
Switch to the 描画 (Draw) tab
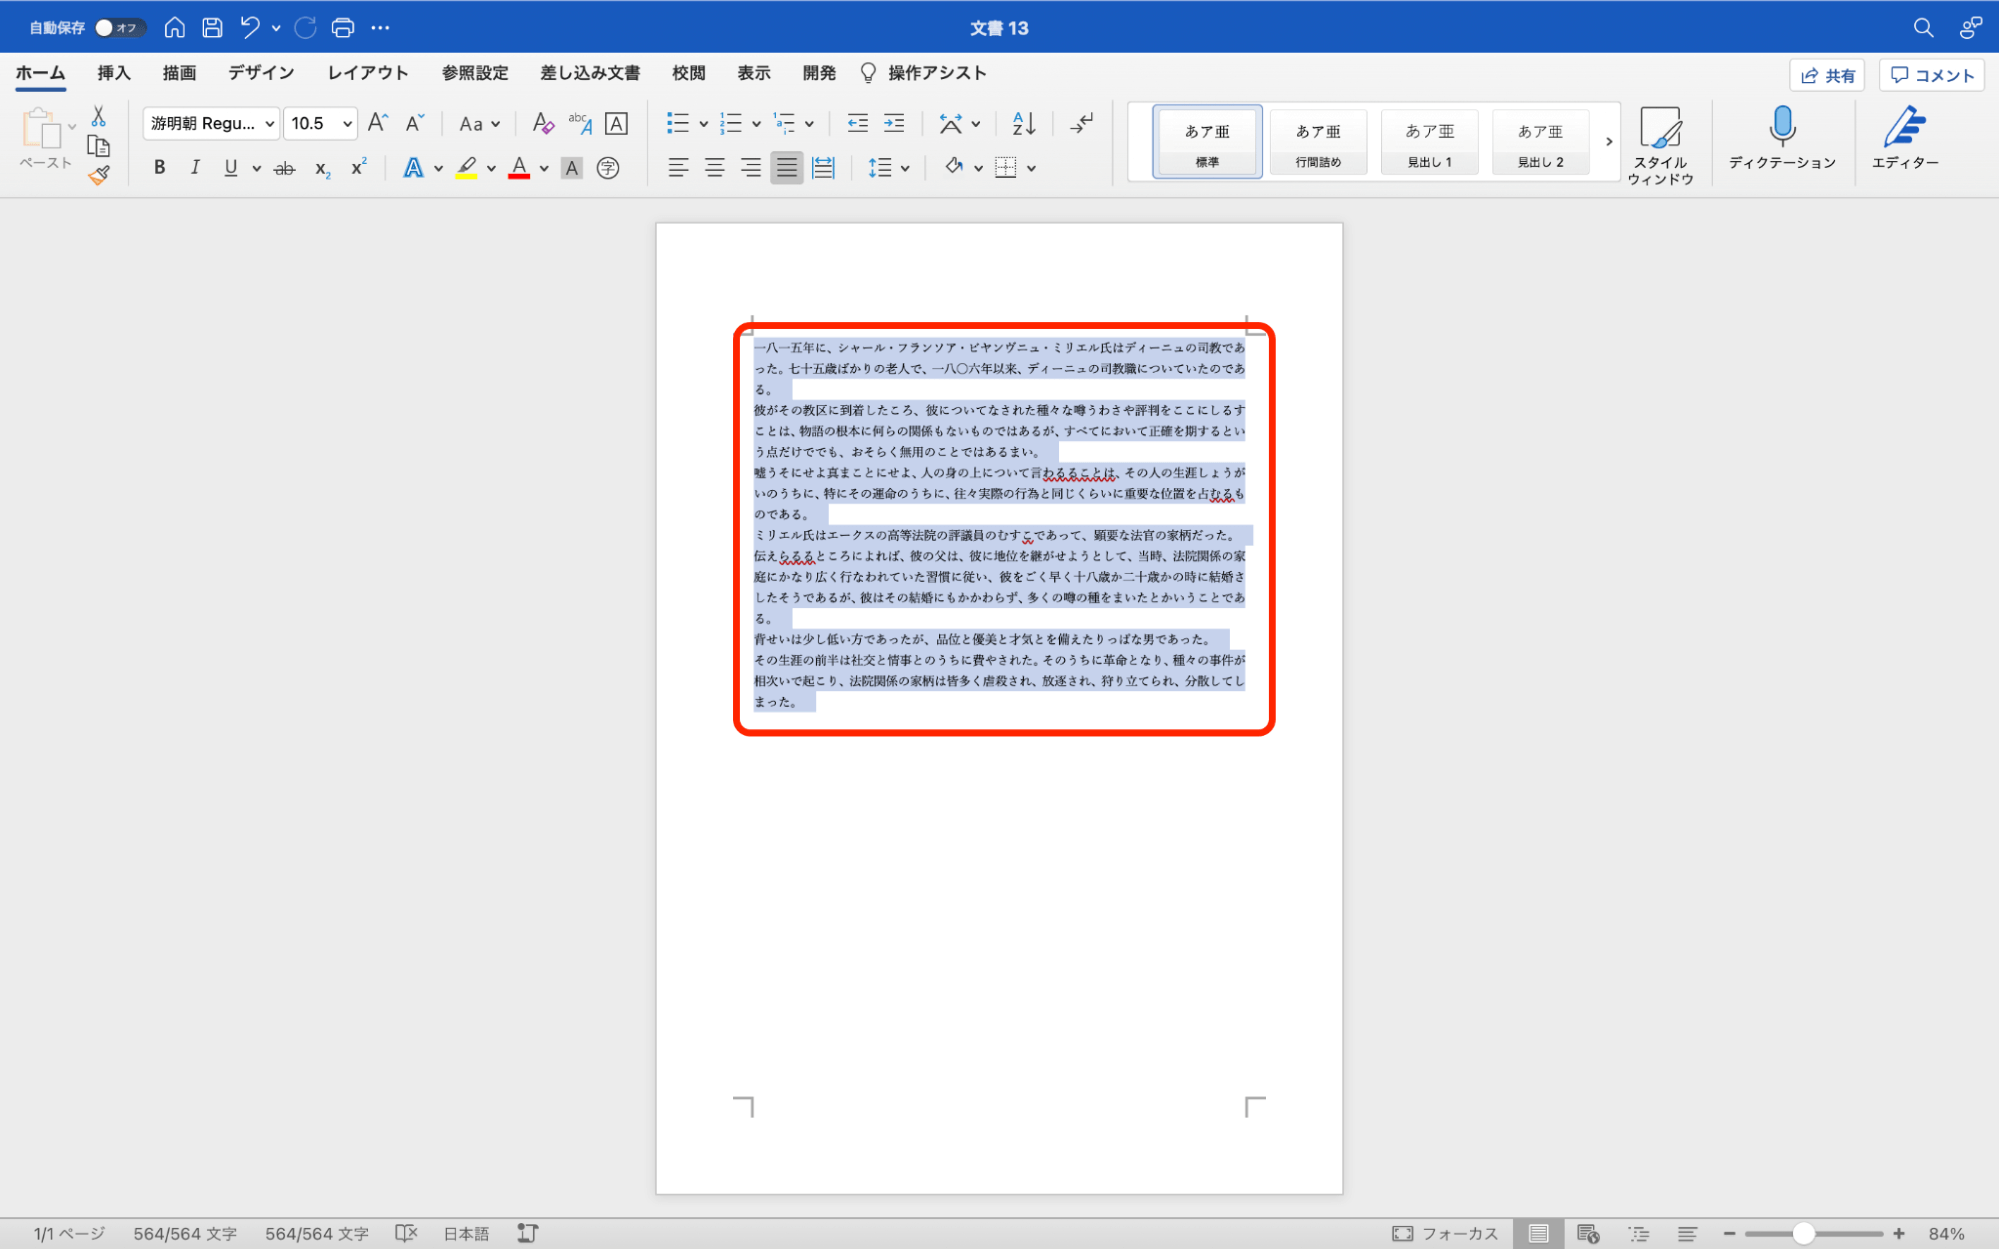180,73
